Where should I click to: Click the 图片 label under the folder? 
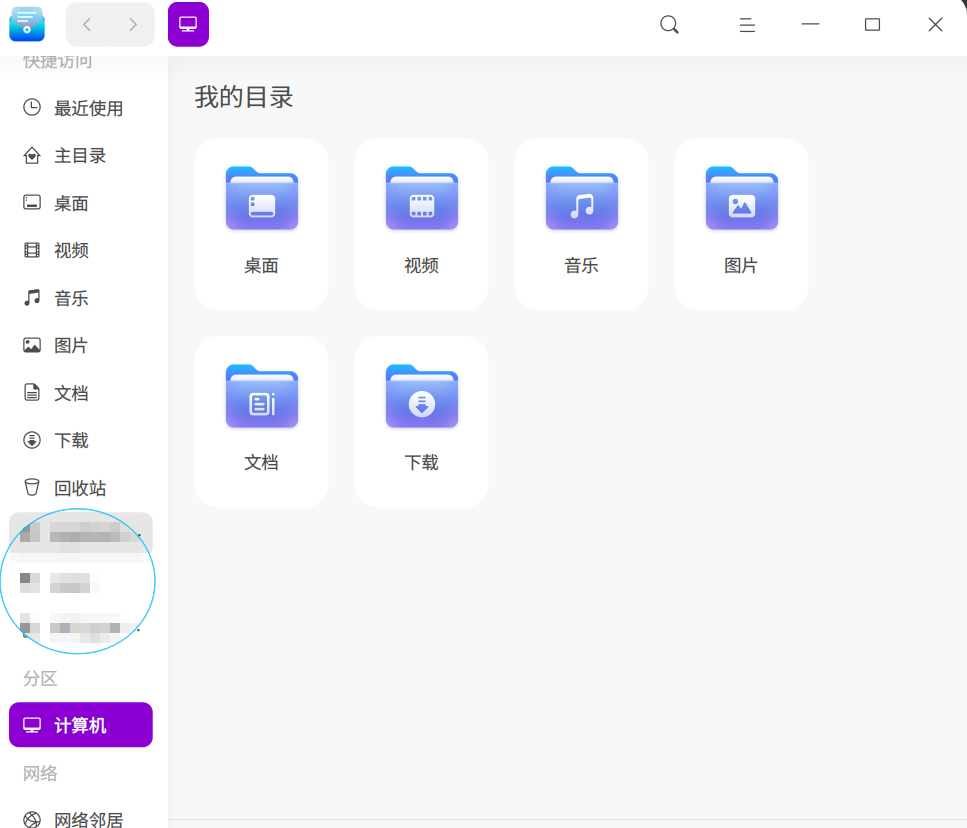coord(741,266)
